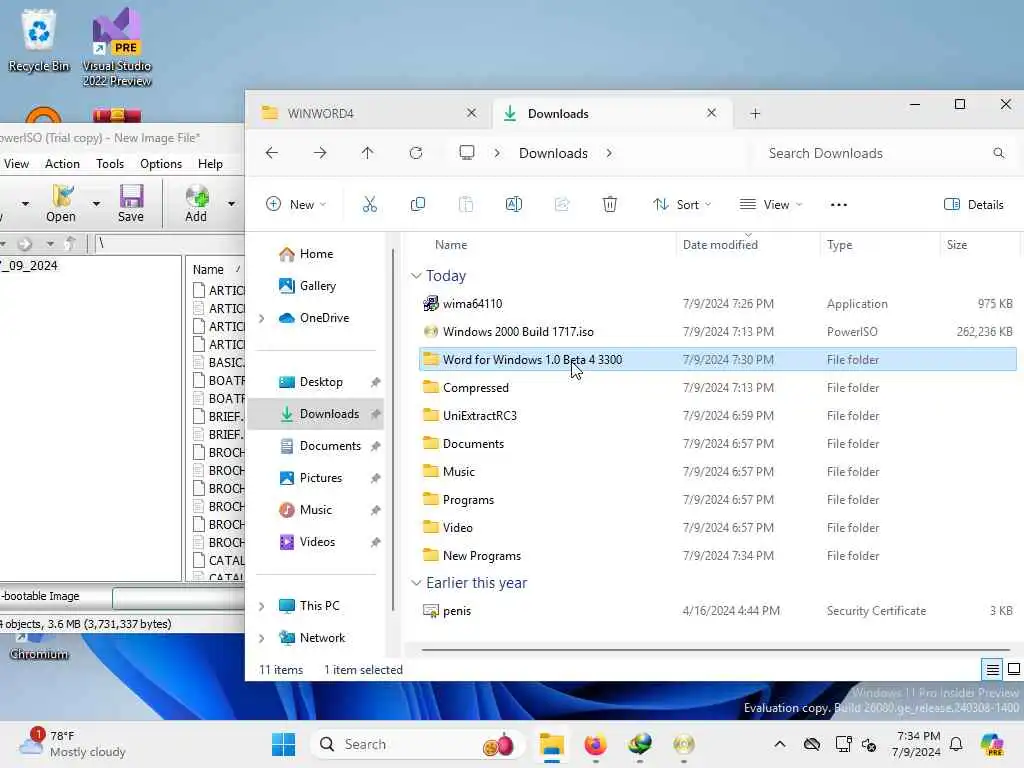Viewport: 1024px width, 768px height.
Task: Click the Rename icon in Explorer toolbar
Action: tap(514, 204)
